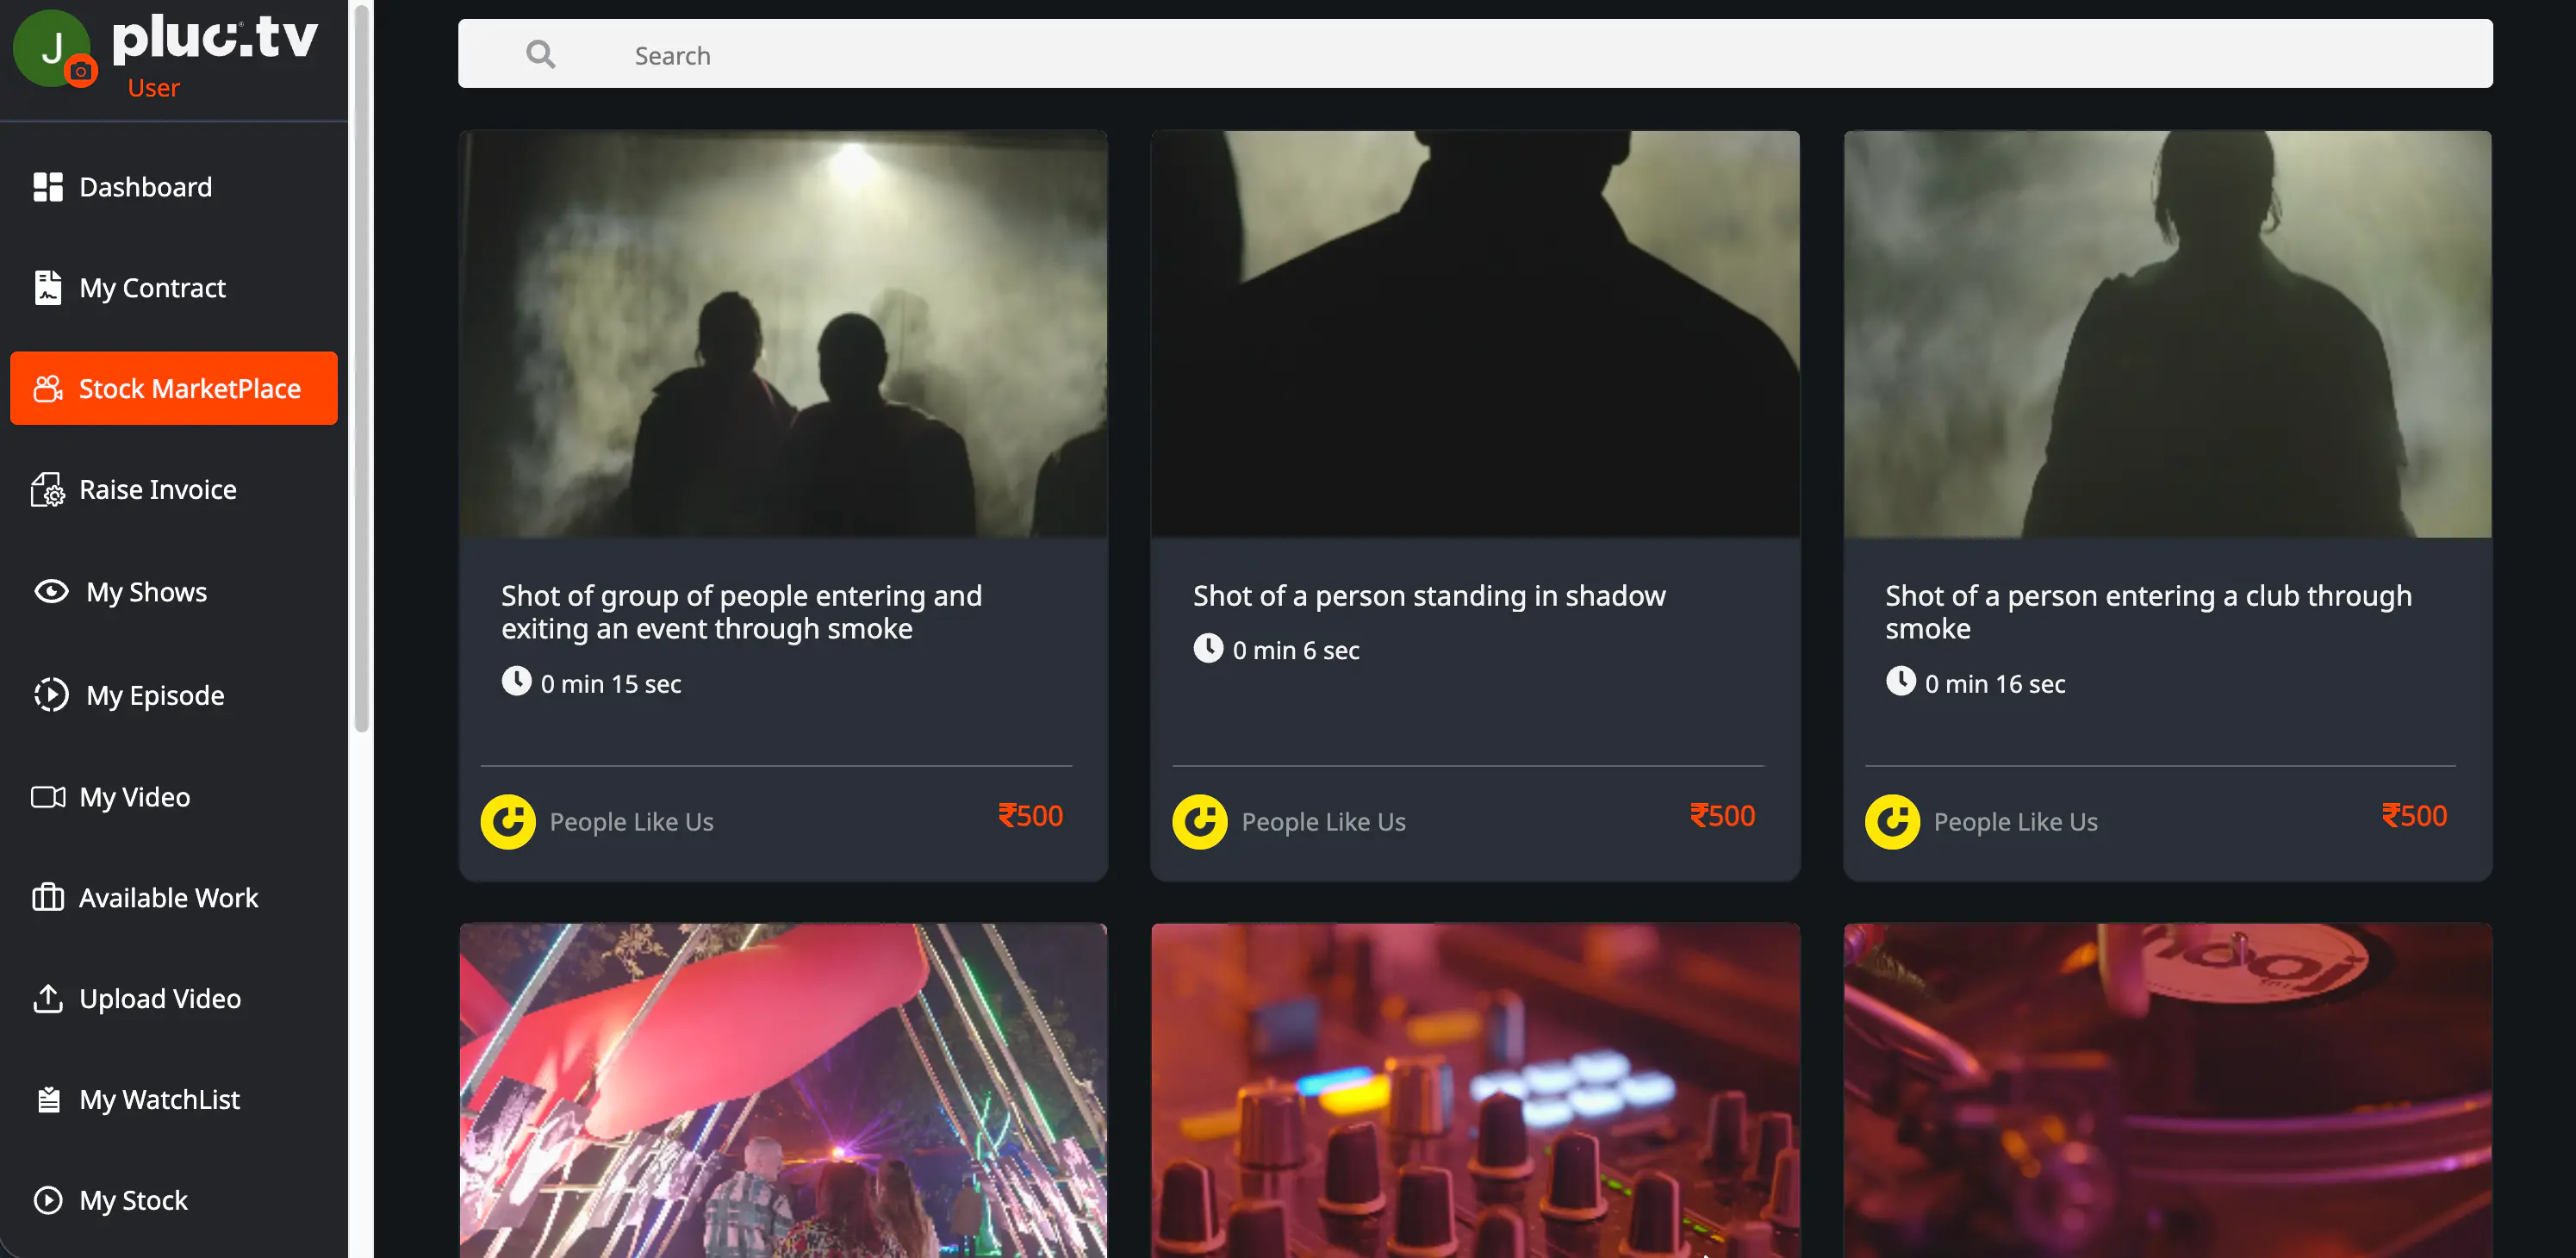The image size is (2576, 1258).
Task: Click the My Video camera icon
Action: coord(47,797)
